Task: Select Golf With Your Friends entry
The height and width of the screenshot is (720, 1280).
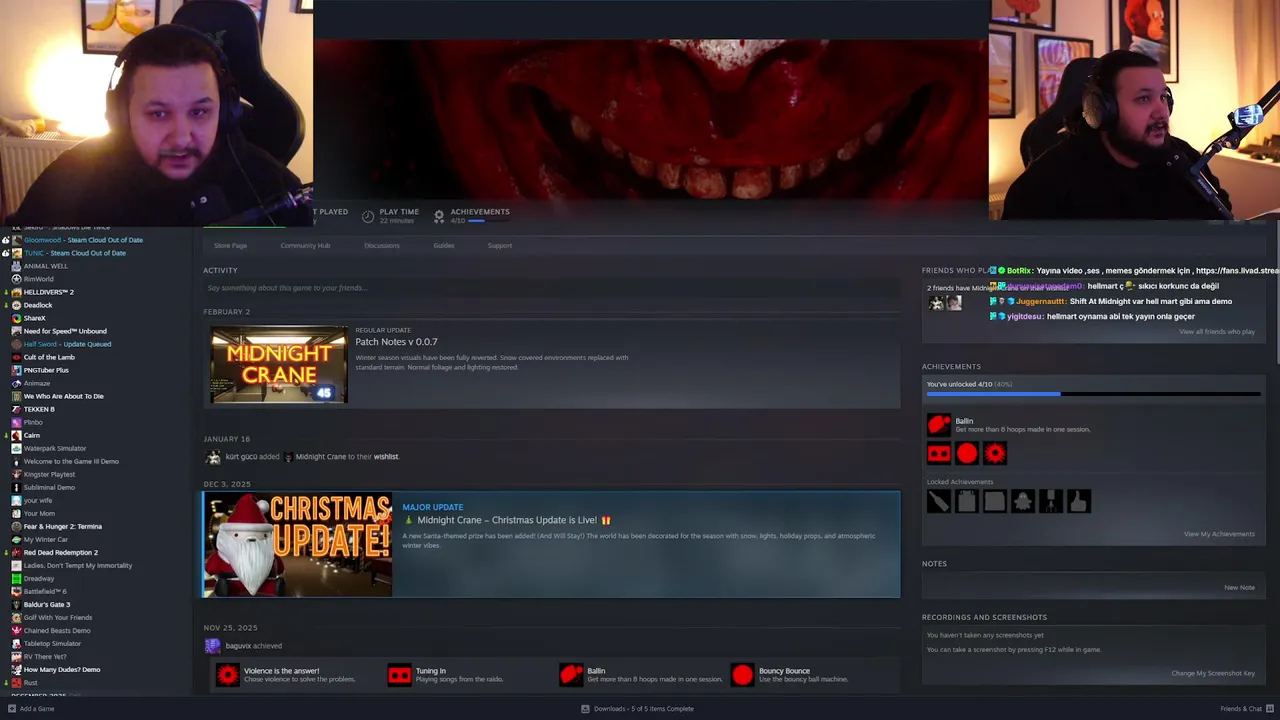Action: click(58, 617)
